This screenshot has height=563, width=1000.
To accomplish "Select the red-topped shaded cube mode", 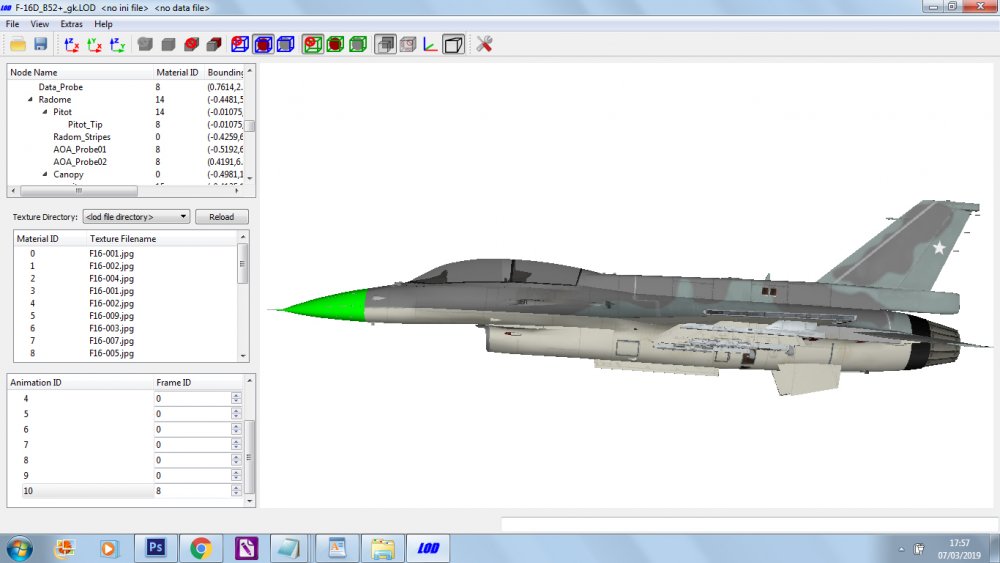I will pos(191,44).
